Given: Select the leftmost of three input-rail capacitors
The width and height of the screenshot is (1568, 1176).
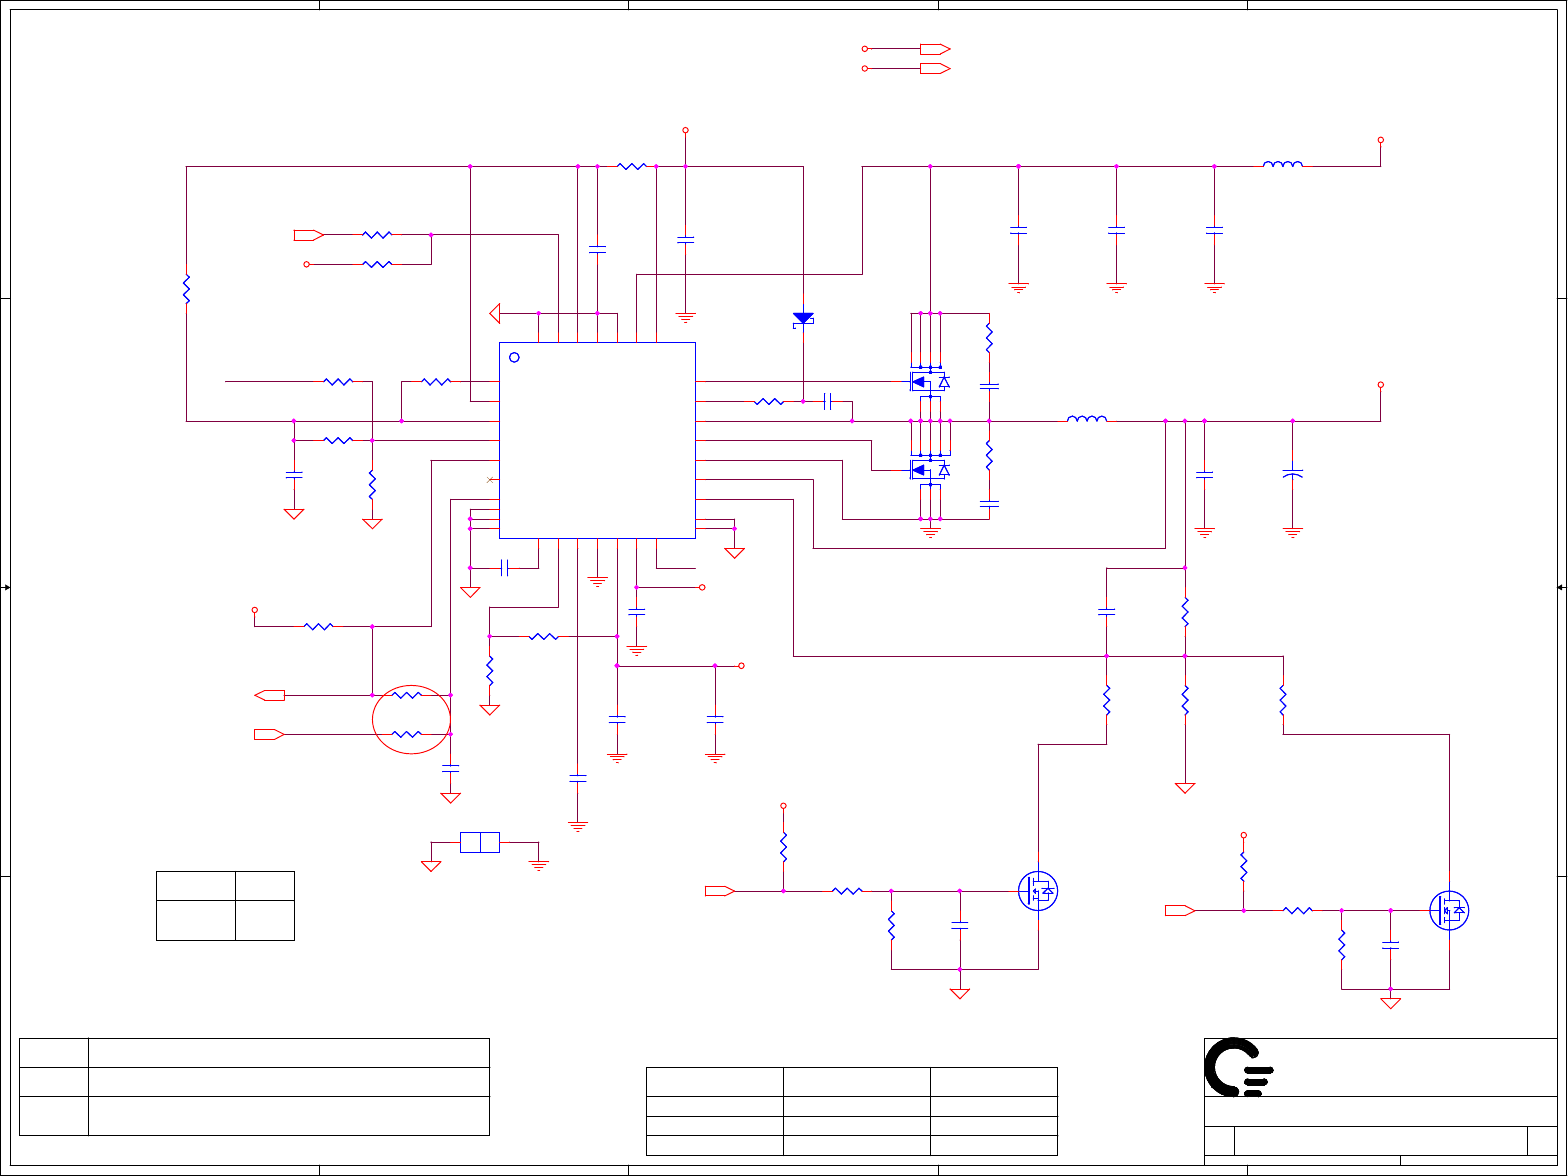Looking at the screenshot, I should [1018, 230].
